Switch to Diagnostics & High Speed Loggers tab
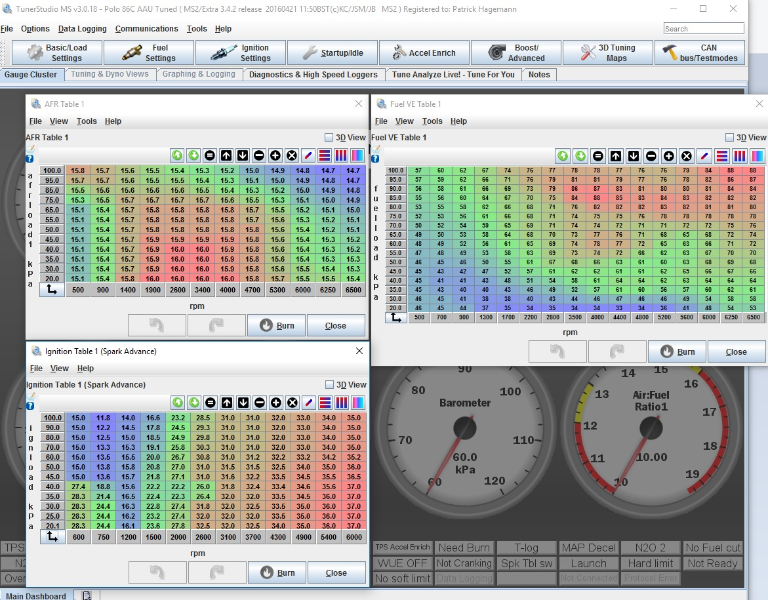768x600 pixels. (x=313, y=75)
